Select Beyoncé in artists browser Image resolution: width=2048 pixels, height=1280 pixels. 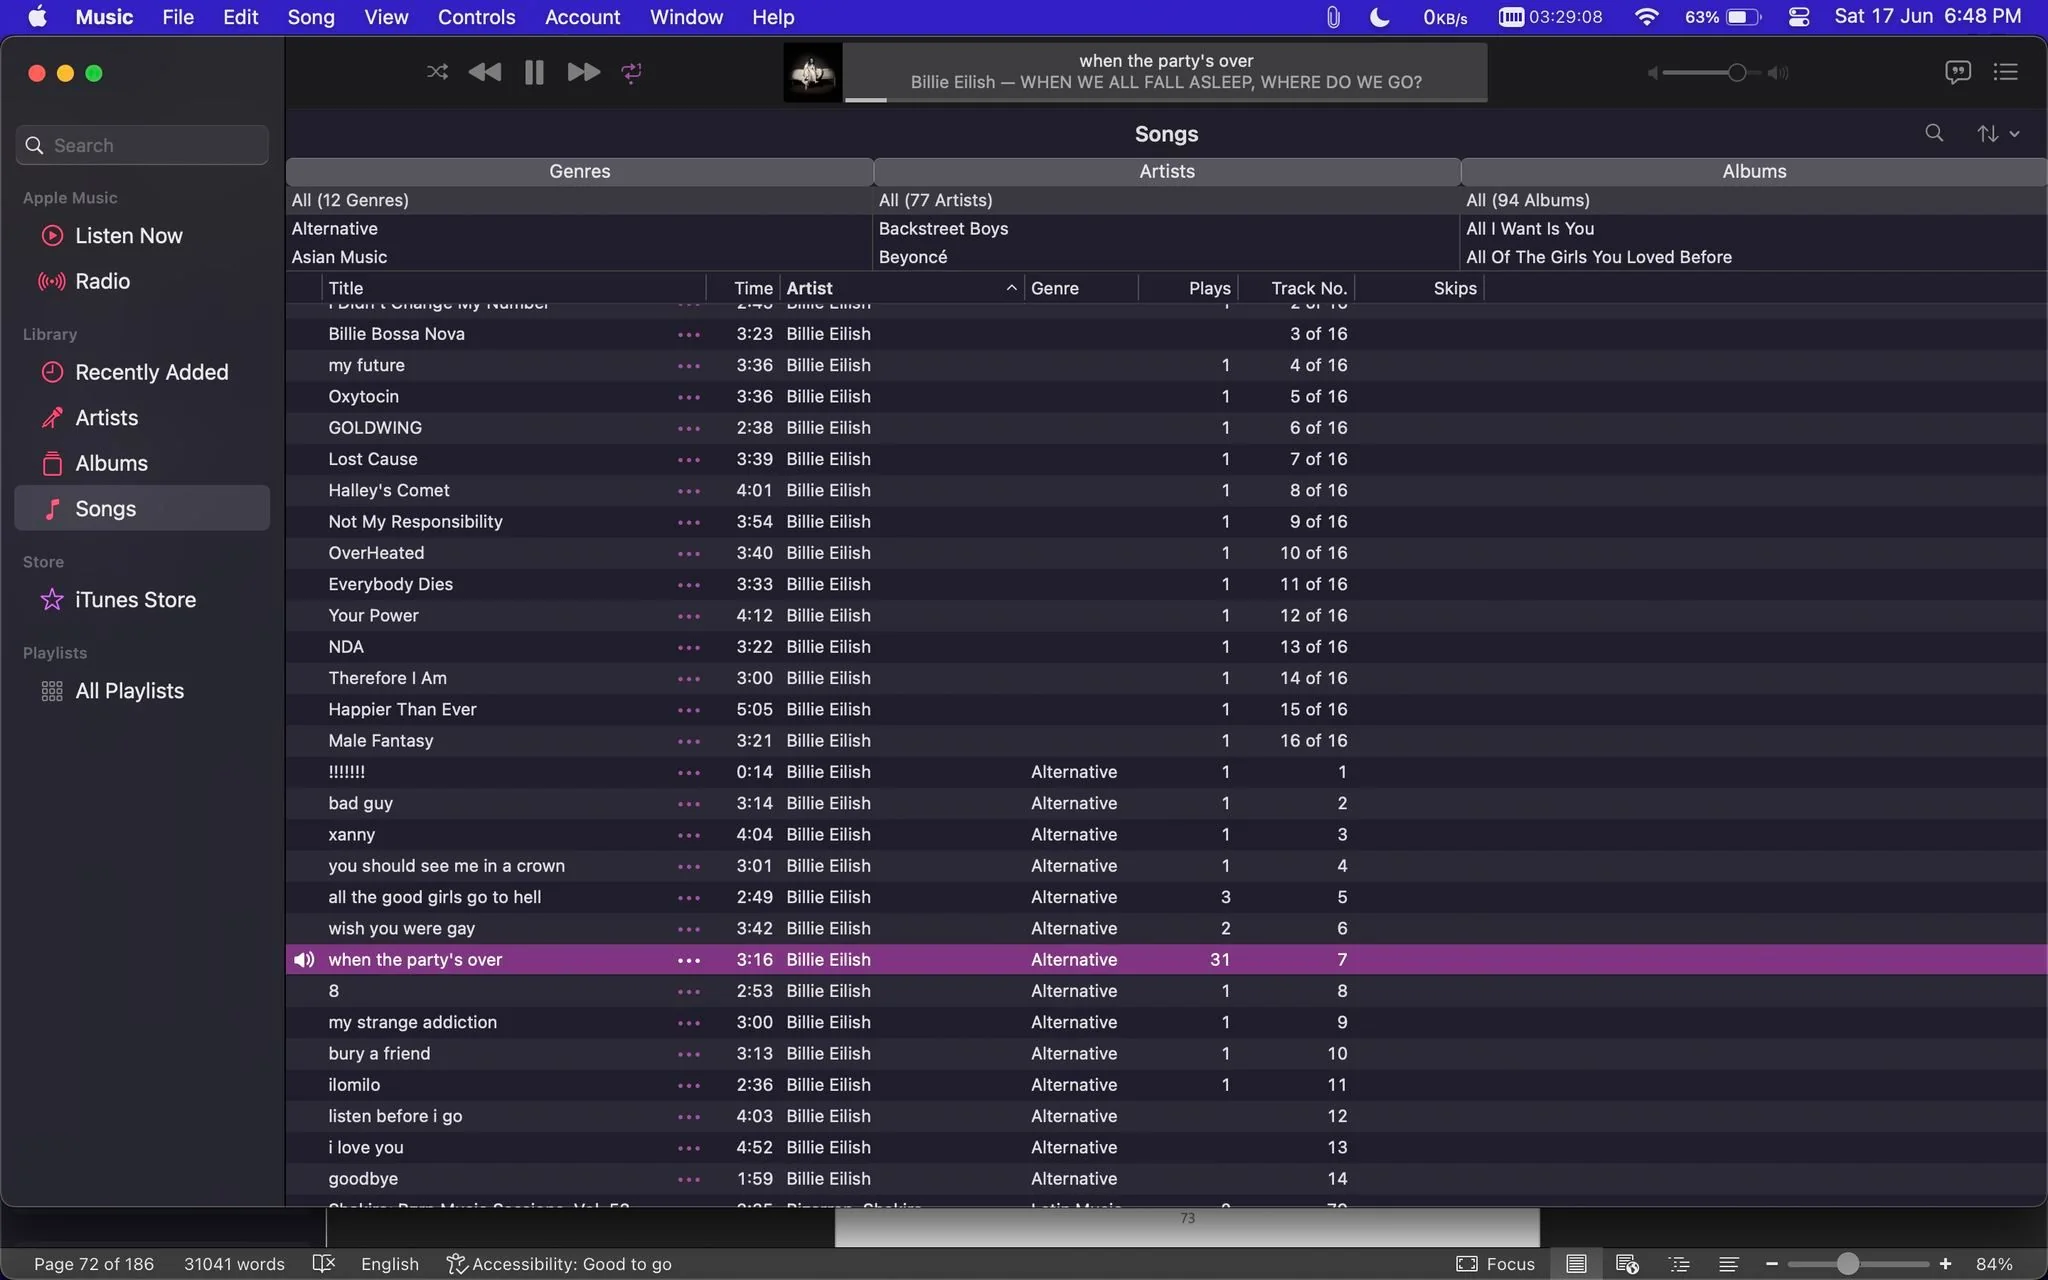pos(1167,257)
